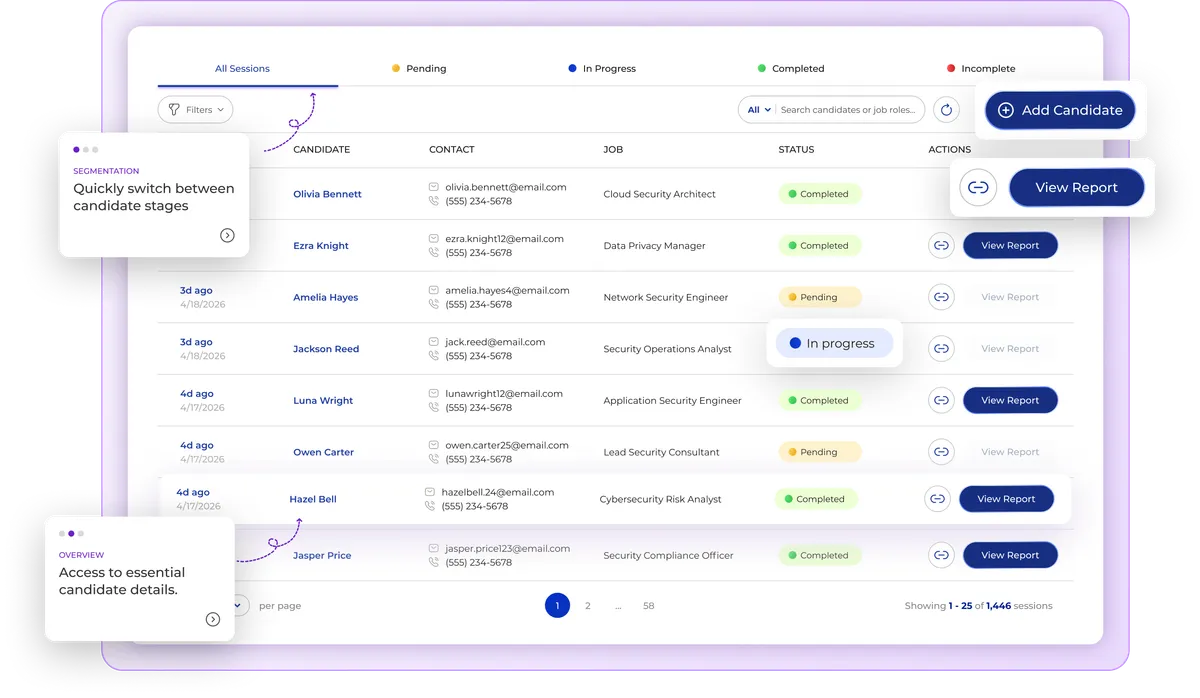Click the mail icon for lunawright12@email.com
Screen dimensions: 1200x698
click(x=434, y=394)
